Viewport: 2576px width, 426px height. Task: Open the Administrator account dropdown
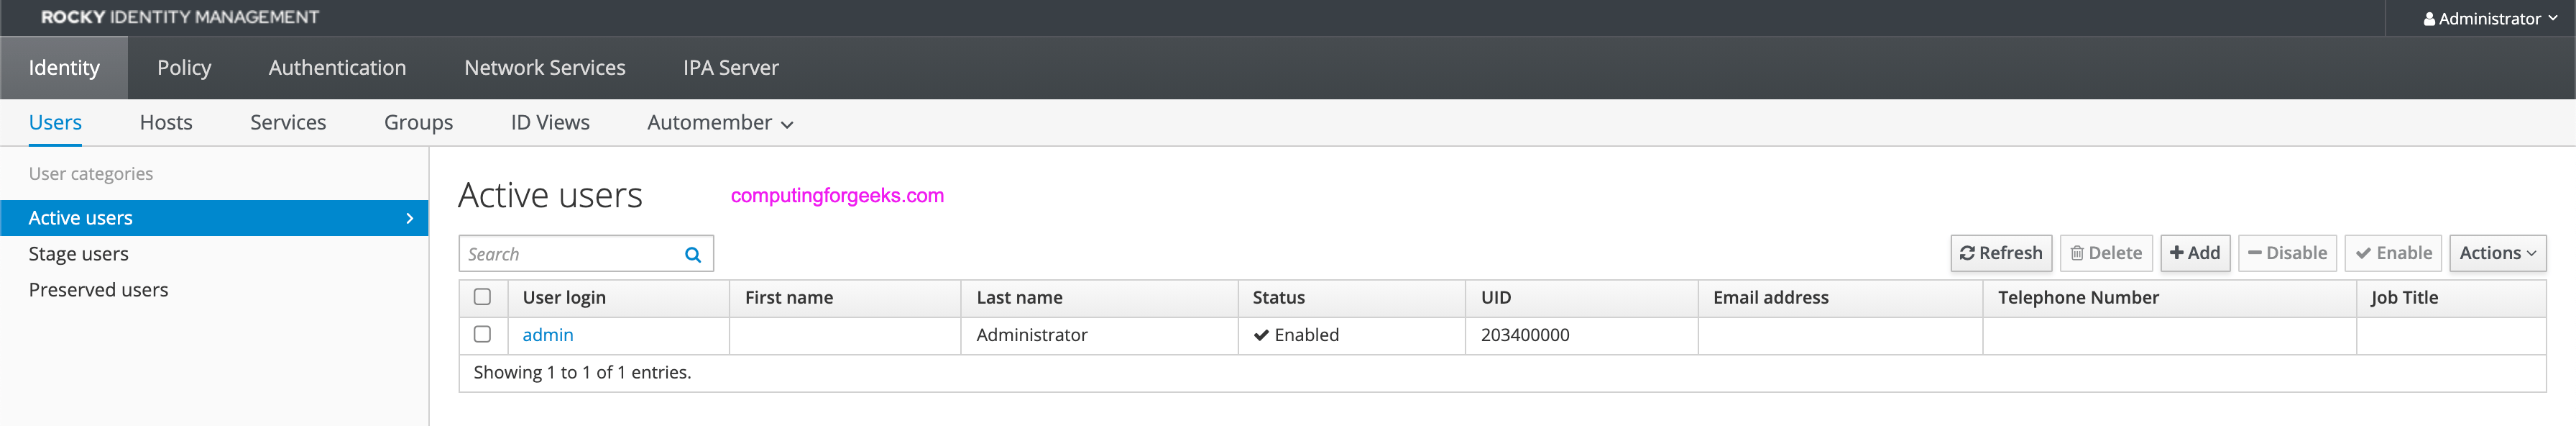[x=2489, y=19]
